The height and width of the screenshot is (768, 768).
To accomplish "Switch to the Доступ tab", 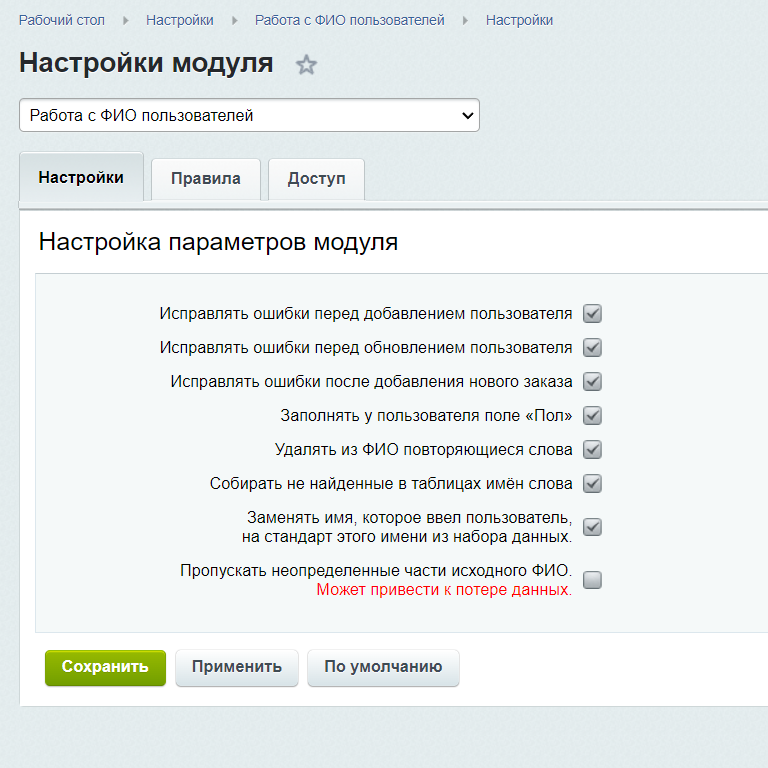I will click(x=316, y=179).
